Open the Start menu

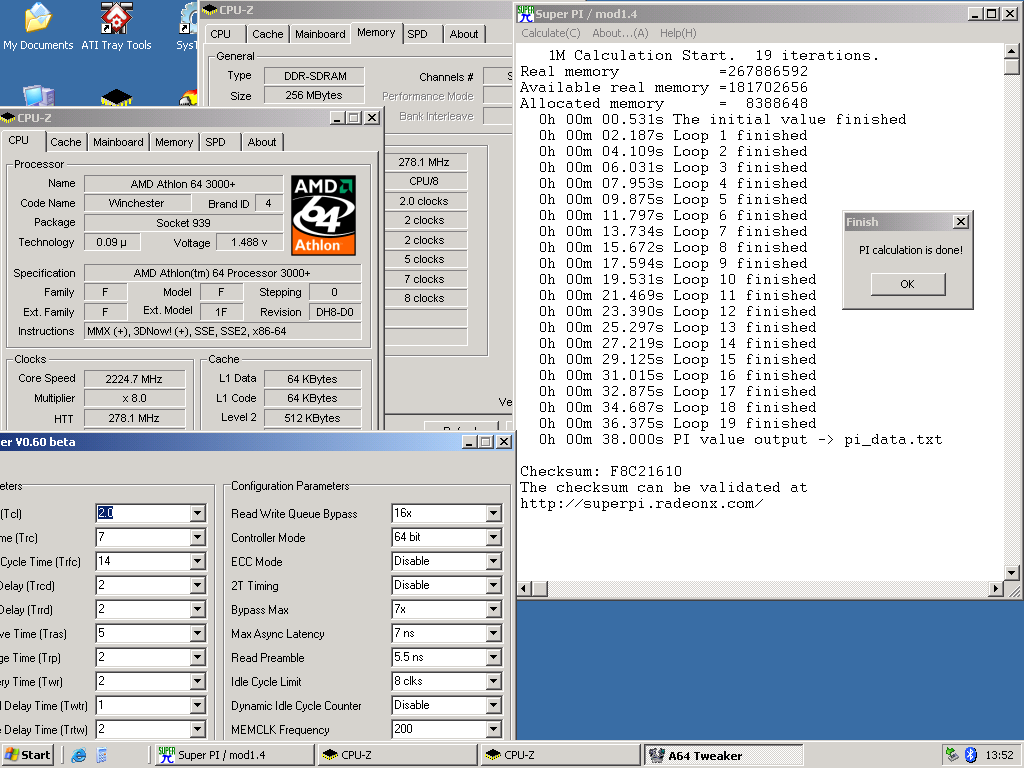[x=27, y=755]
